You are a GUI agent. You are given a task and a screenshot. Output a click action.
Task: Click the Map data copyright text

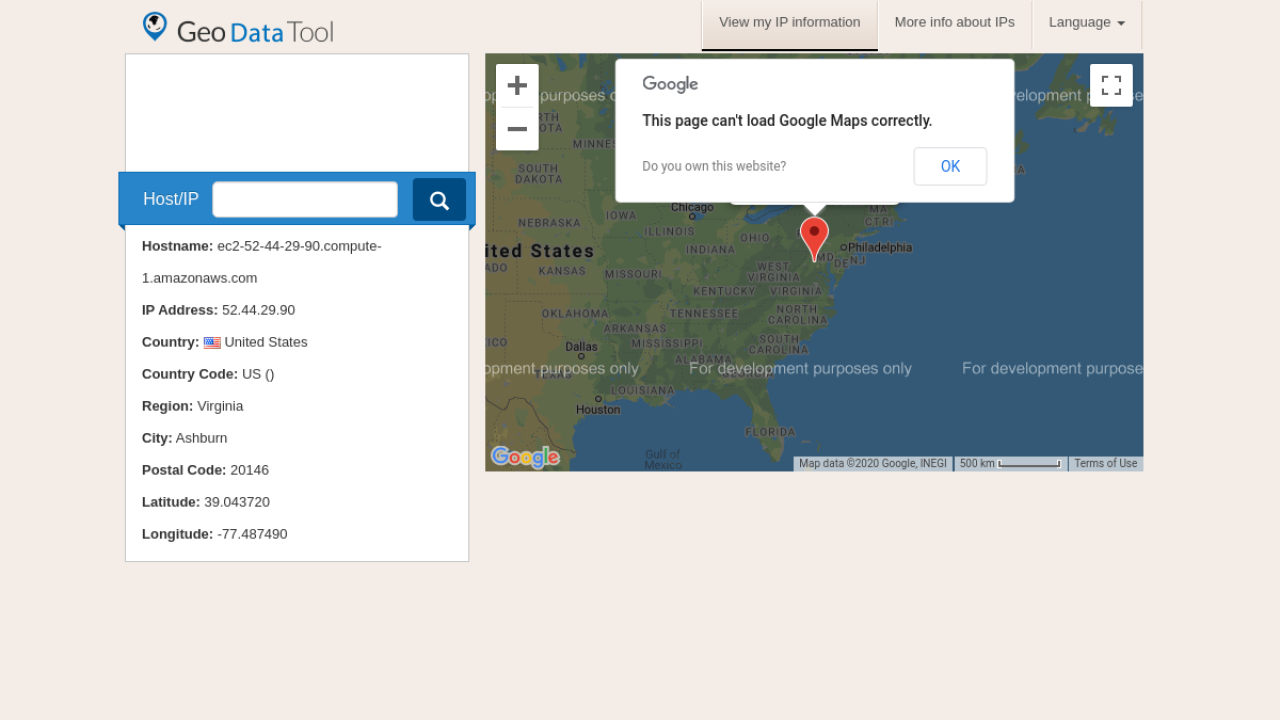coord(872,464)
